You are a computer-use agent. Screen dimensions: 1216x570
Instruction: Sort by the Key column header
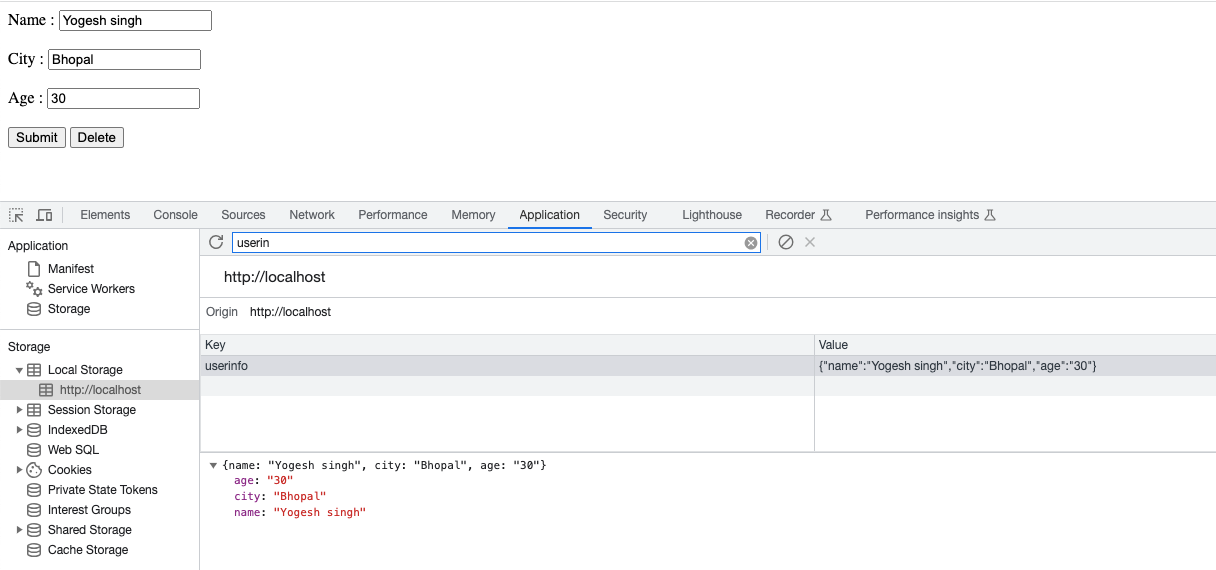click(507, 345)
